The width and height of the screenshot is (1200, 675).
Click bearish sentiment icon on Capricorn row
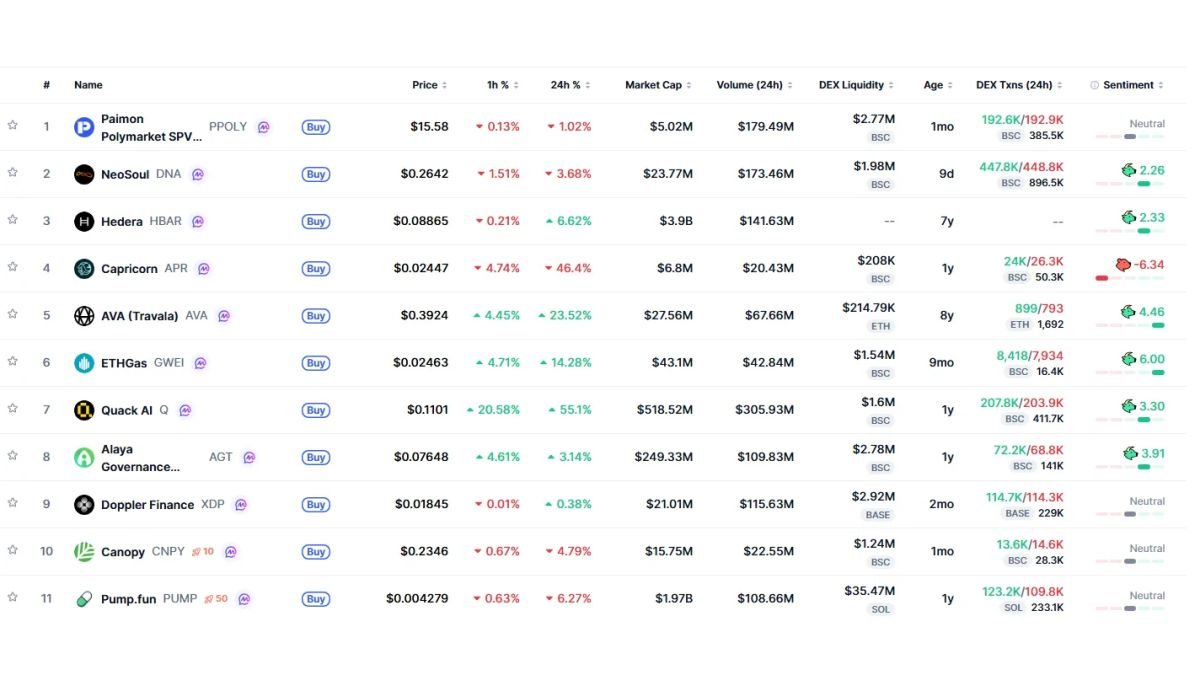coord(1123,265)
